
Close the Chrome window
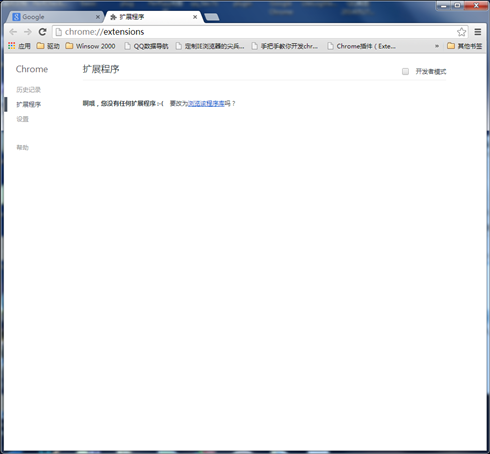click(x=476, y=5)
